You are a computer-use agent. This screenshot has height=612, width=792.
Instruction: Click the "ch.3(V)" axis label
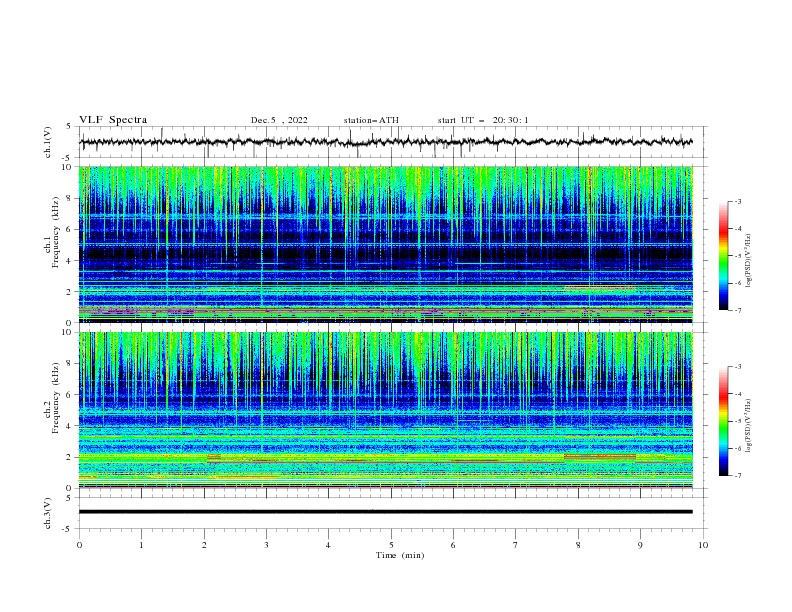coord(48,513)
